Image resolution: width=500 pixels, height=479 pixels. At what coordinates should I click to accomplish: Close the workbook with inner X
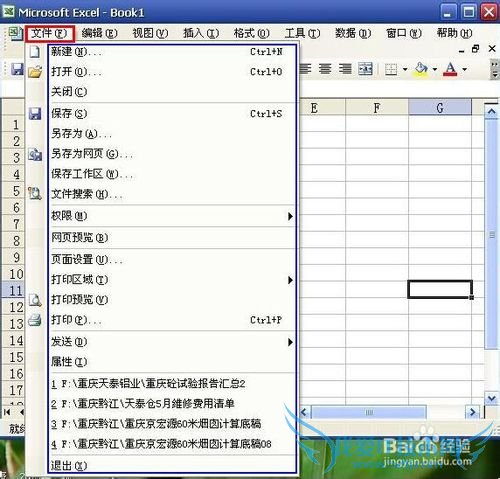coord(492,49)
